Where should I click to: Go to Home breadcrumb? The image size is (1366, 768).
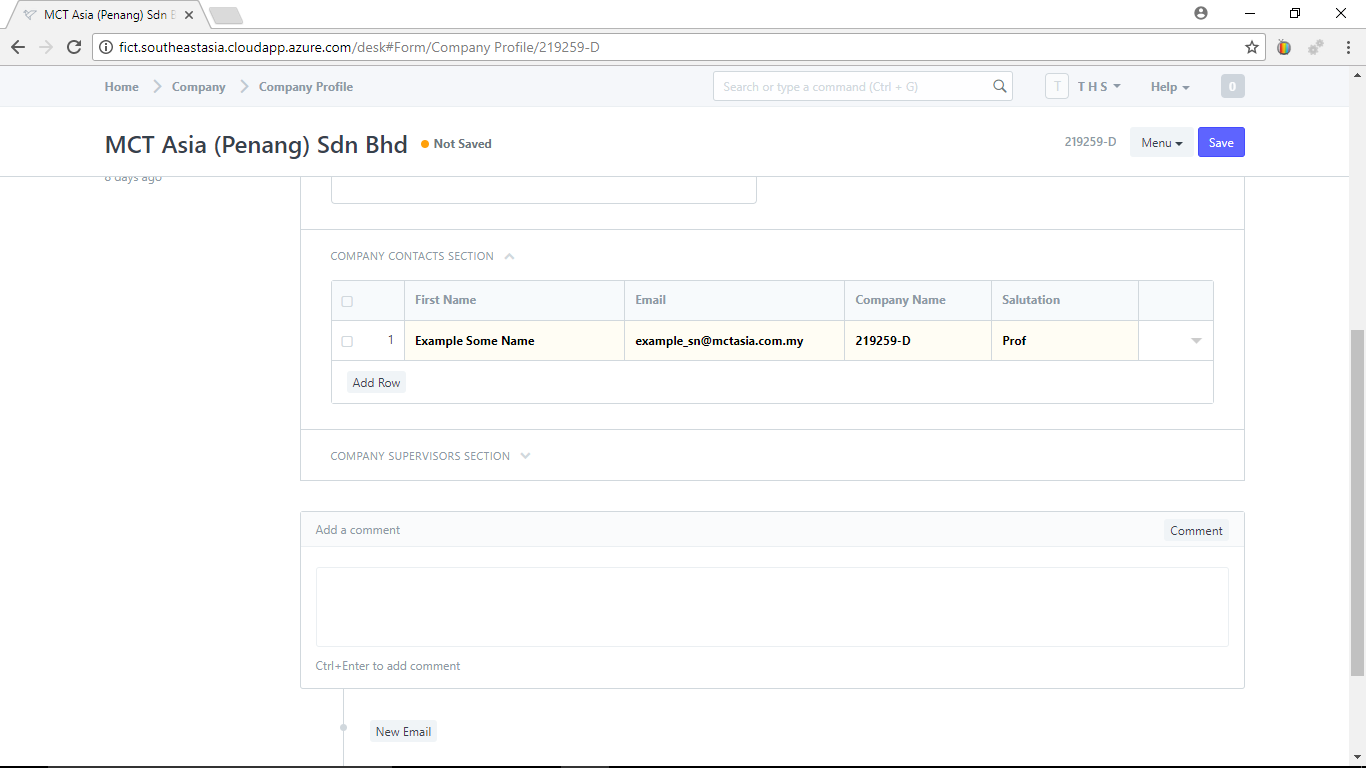(122, 87)
